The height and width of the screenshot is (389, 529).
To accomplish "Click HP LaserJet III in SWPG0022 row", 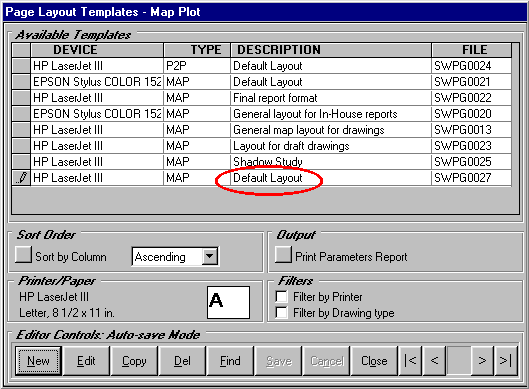I will tap(97, 98).
